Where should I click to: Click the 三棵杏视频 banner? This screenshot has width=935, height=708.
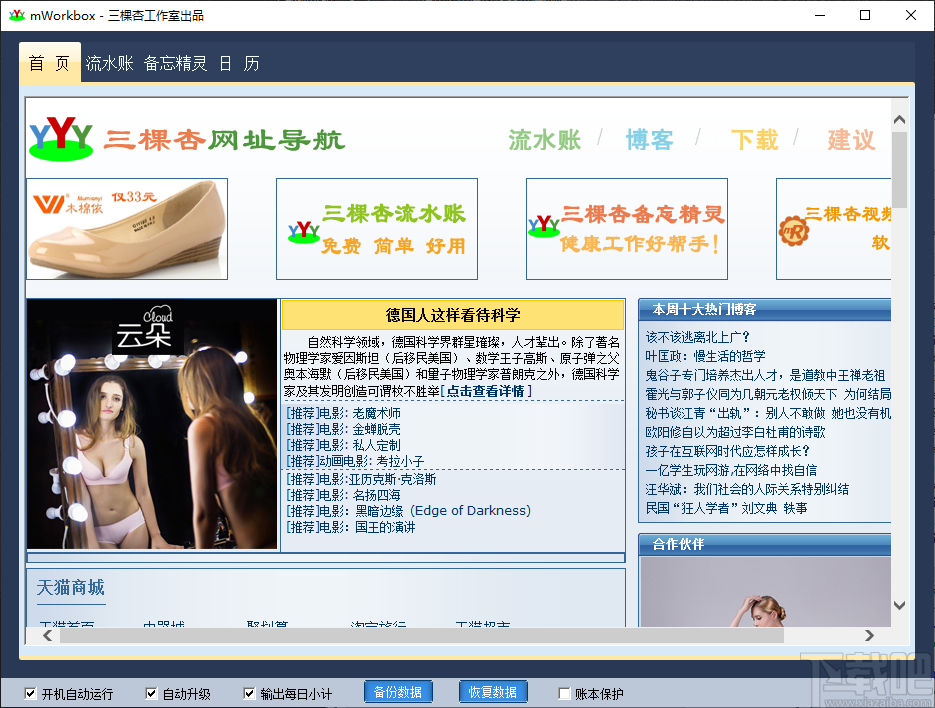point(834,229)
